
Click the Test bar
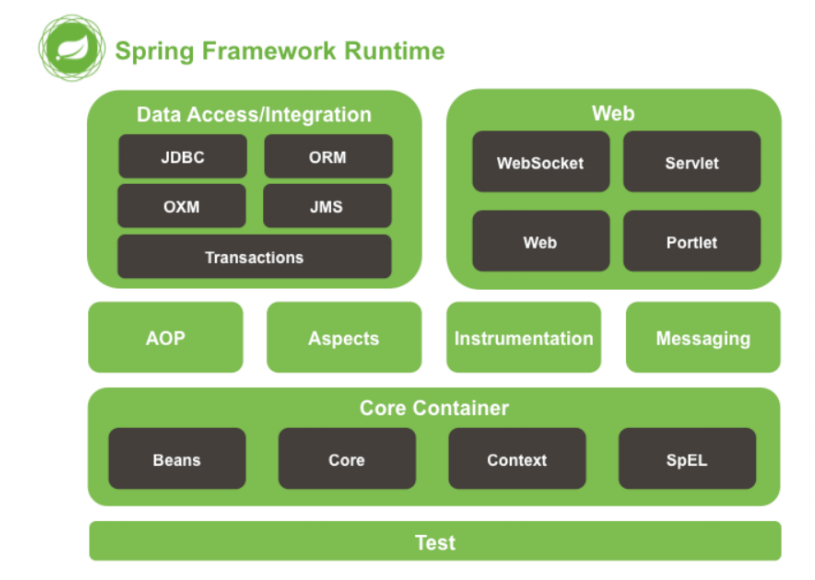(435, 541)
